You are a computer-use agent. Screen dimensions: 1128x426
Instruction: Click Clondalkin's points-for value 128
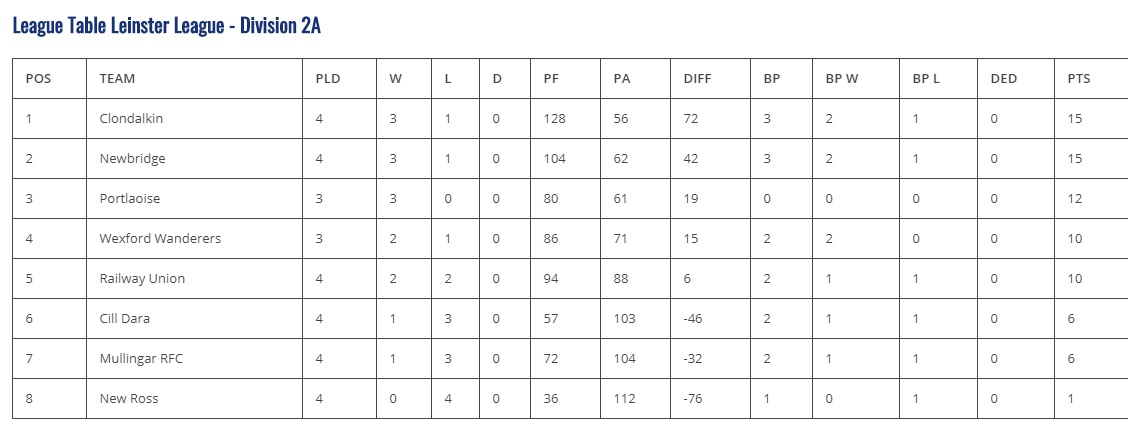(554, 119)
